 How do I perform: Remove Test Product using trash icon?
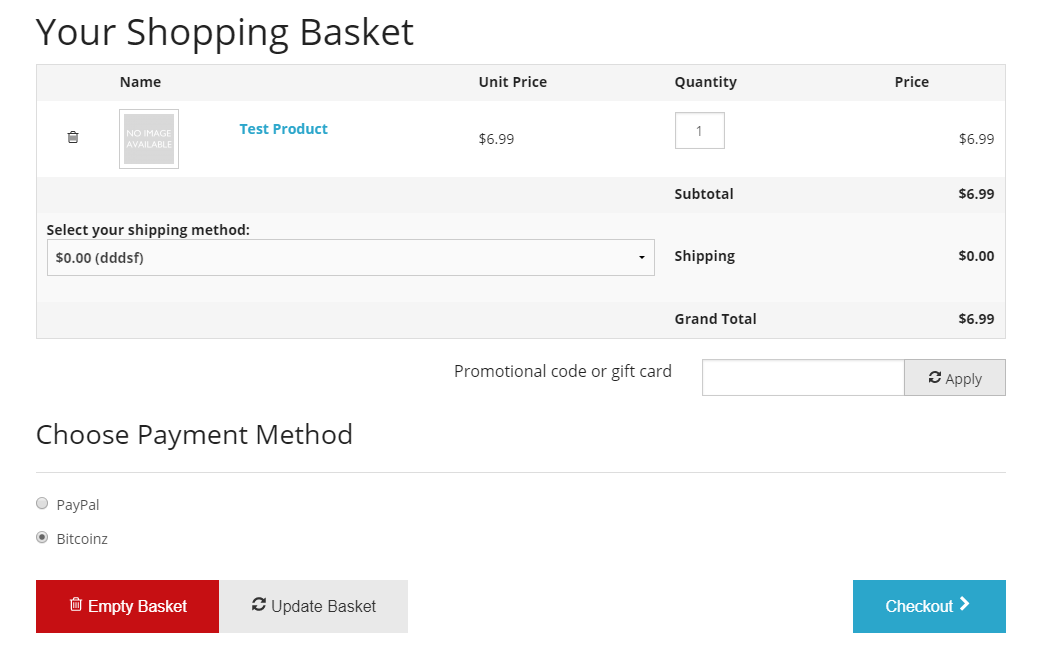(73, 137)
